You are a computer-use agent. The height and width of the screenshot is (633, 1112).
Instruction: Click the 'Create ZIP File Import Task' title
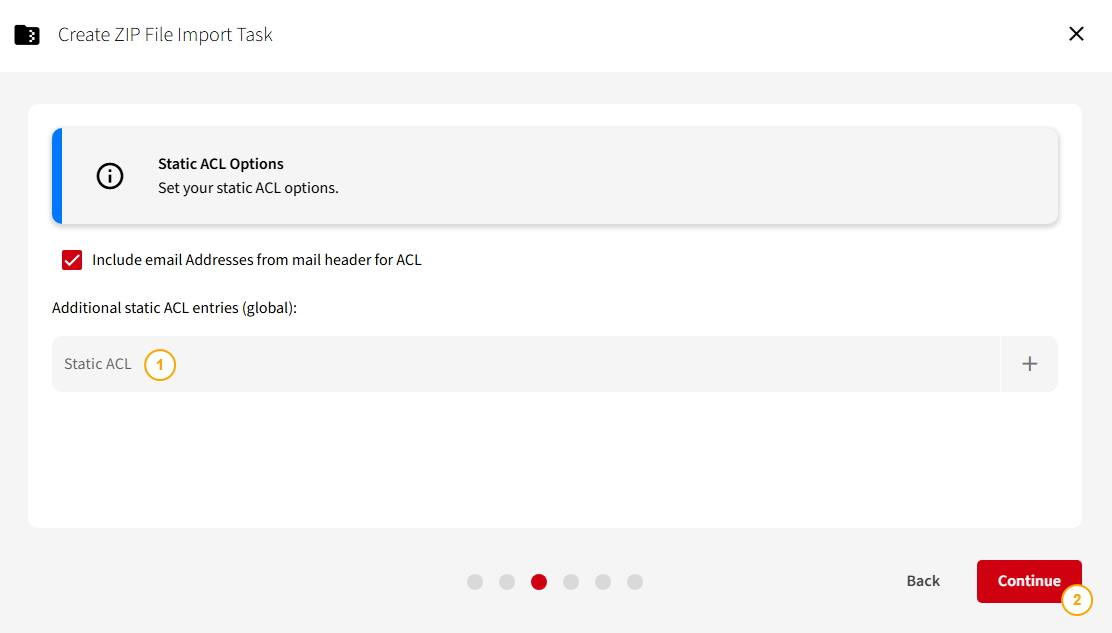[165, 35]
